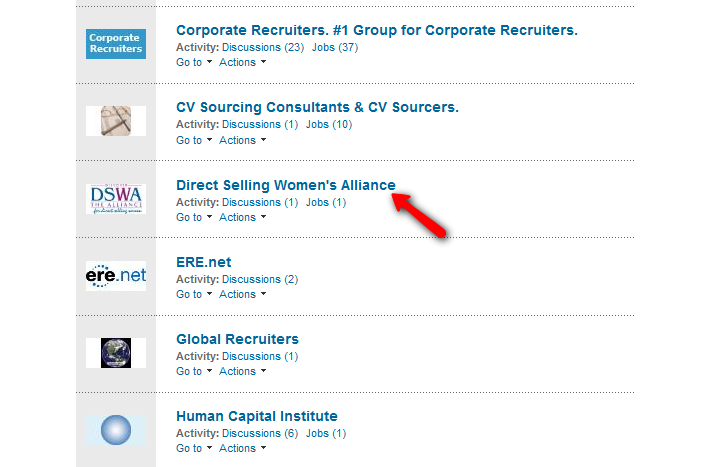Image resolution: width=705 pixels, height=467 pixels.
Task: Click the Corporate Recruiters group logo
Action: click(116, 44)
